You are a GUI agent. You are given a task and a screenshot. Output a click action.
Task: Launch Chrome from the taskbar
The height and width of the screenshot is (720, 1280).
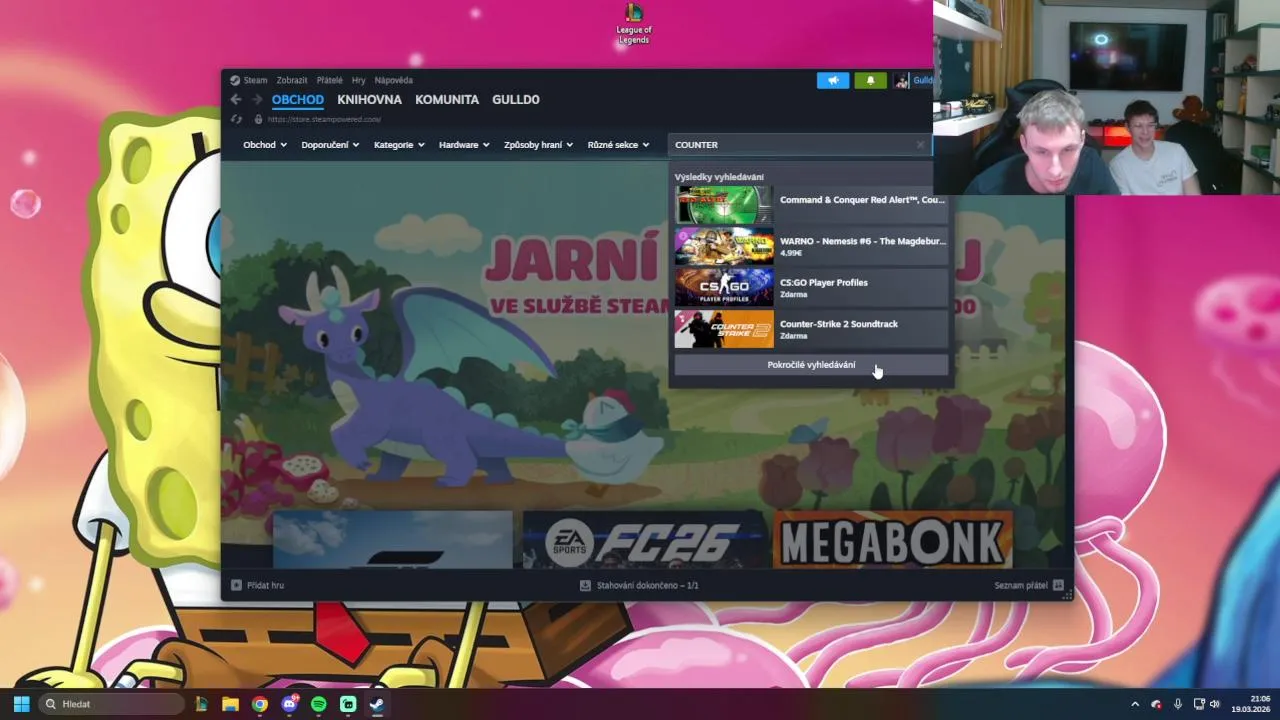(x=260, y=704)
